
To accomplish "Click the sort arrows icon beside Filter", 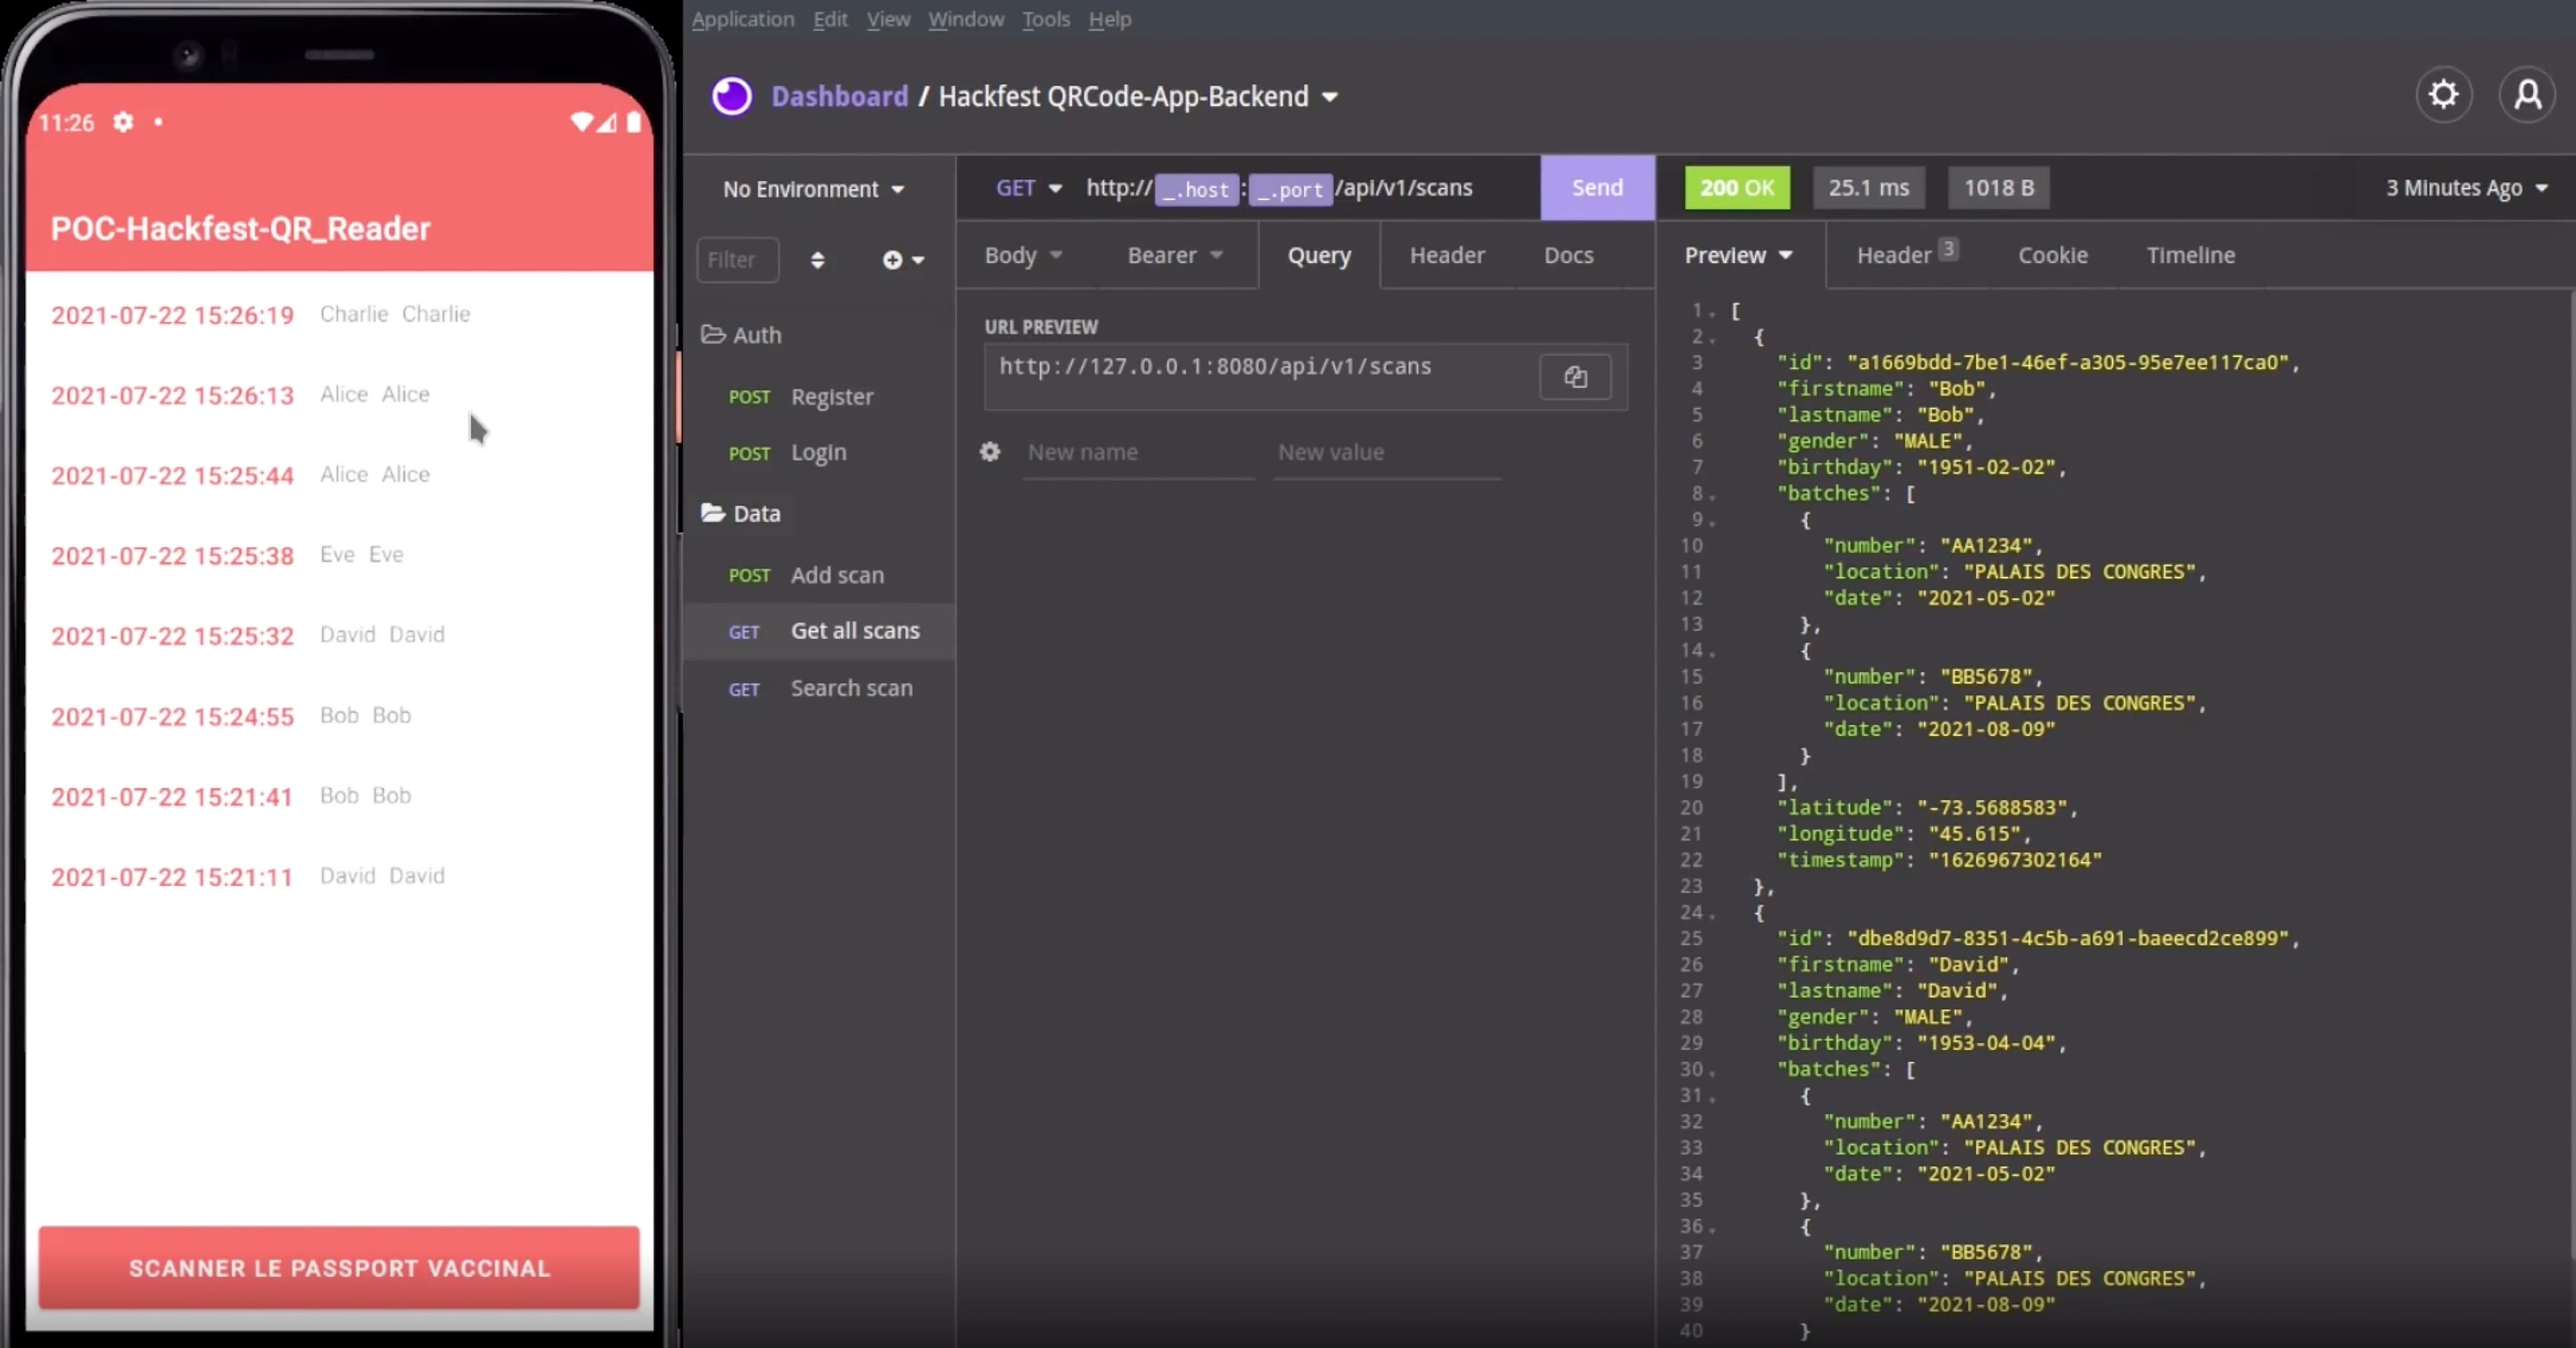I will click(x=817, y=260).
